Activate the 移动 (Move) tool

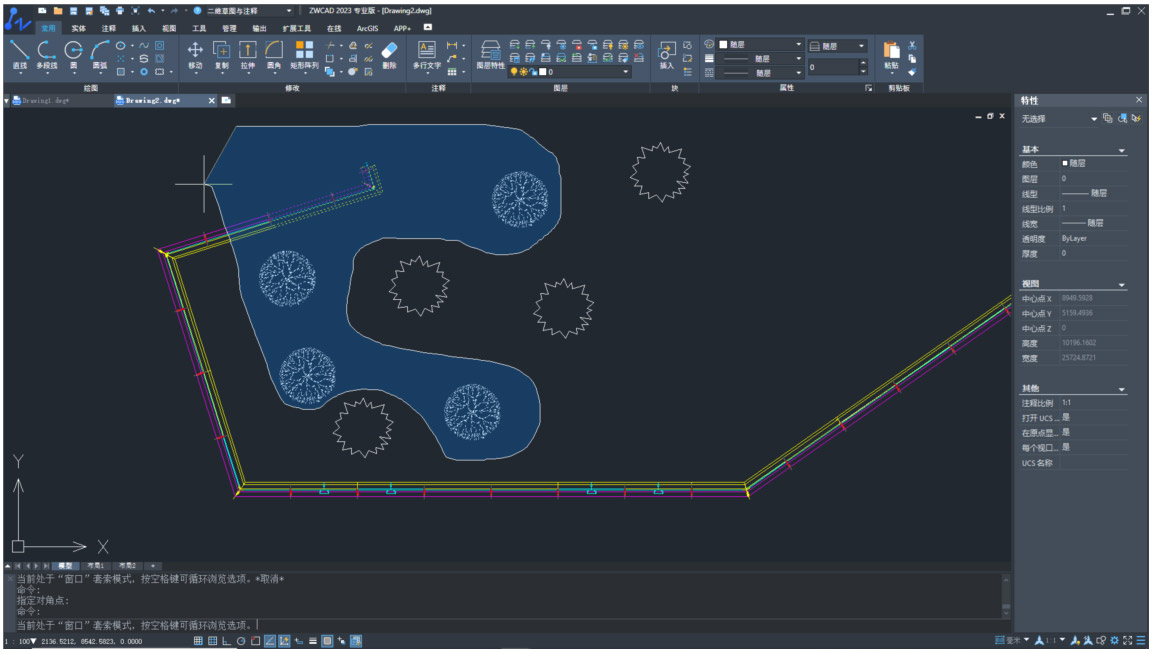[x=195, y=52]
